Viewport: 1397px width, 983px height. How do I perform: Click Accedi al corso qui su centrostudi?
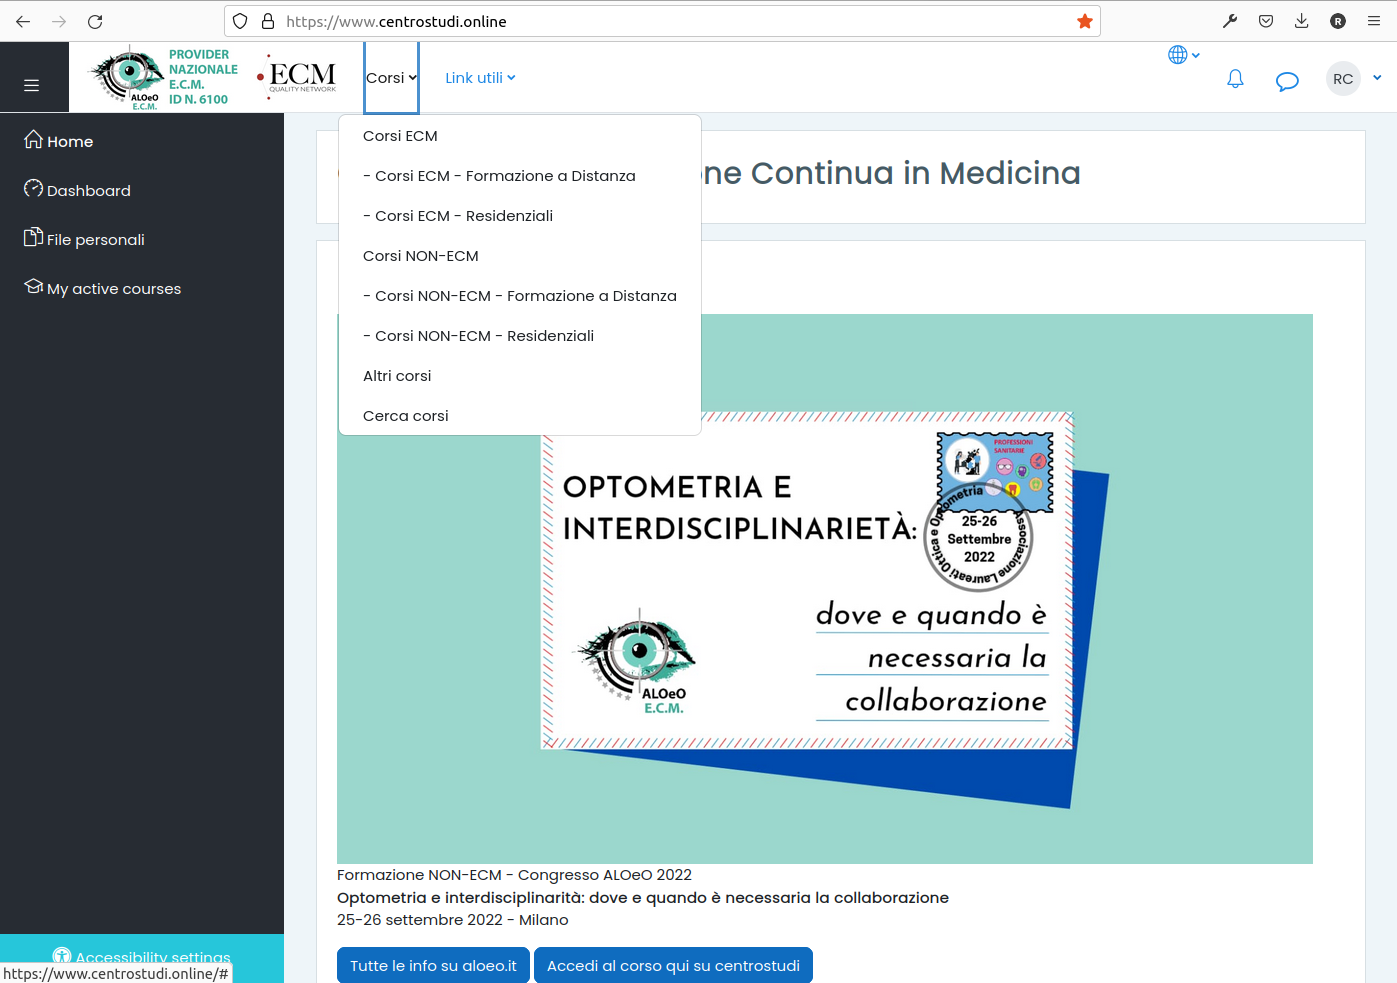(673, 965)
